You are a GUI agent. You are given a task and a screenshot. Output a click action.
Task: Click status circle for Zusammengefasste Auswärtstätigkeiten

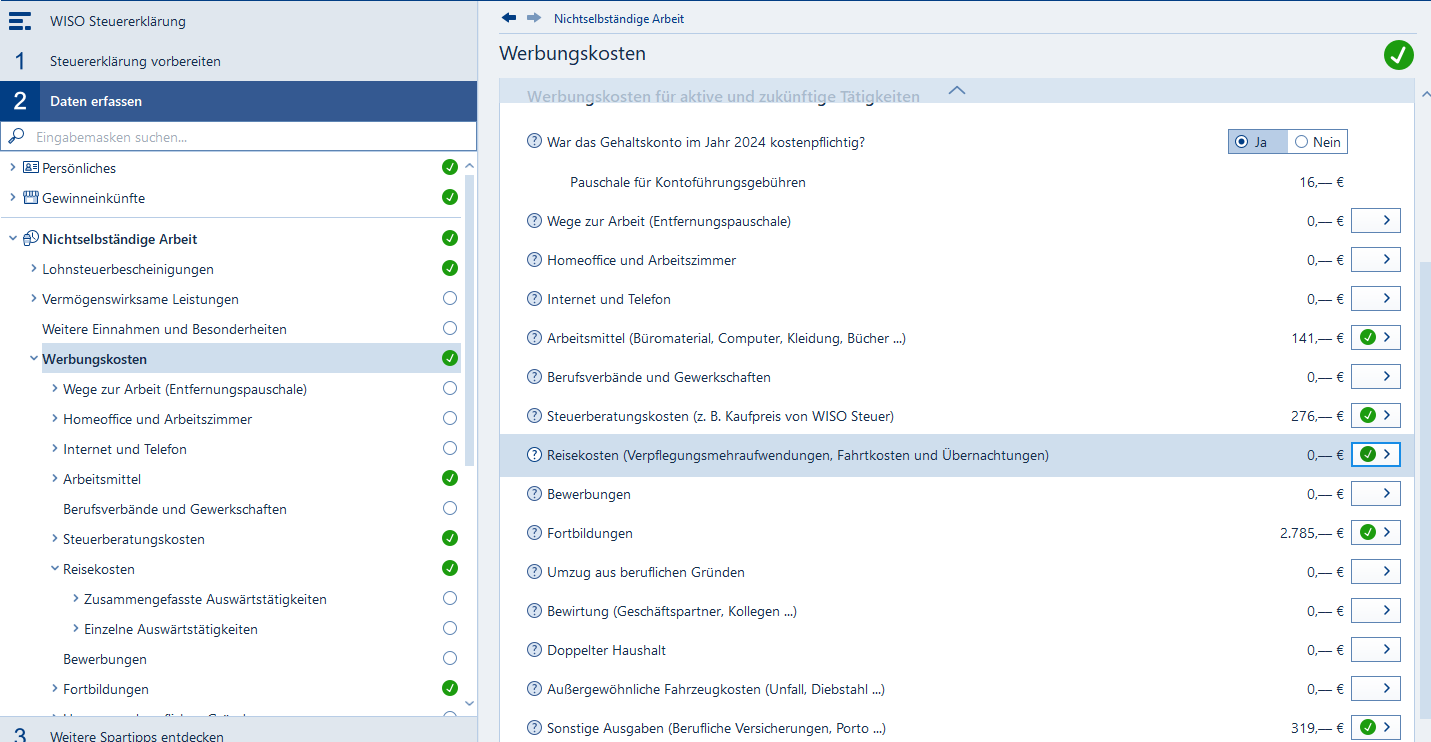450,598
